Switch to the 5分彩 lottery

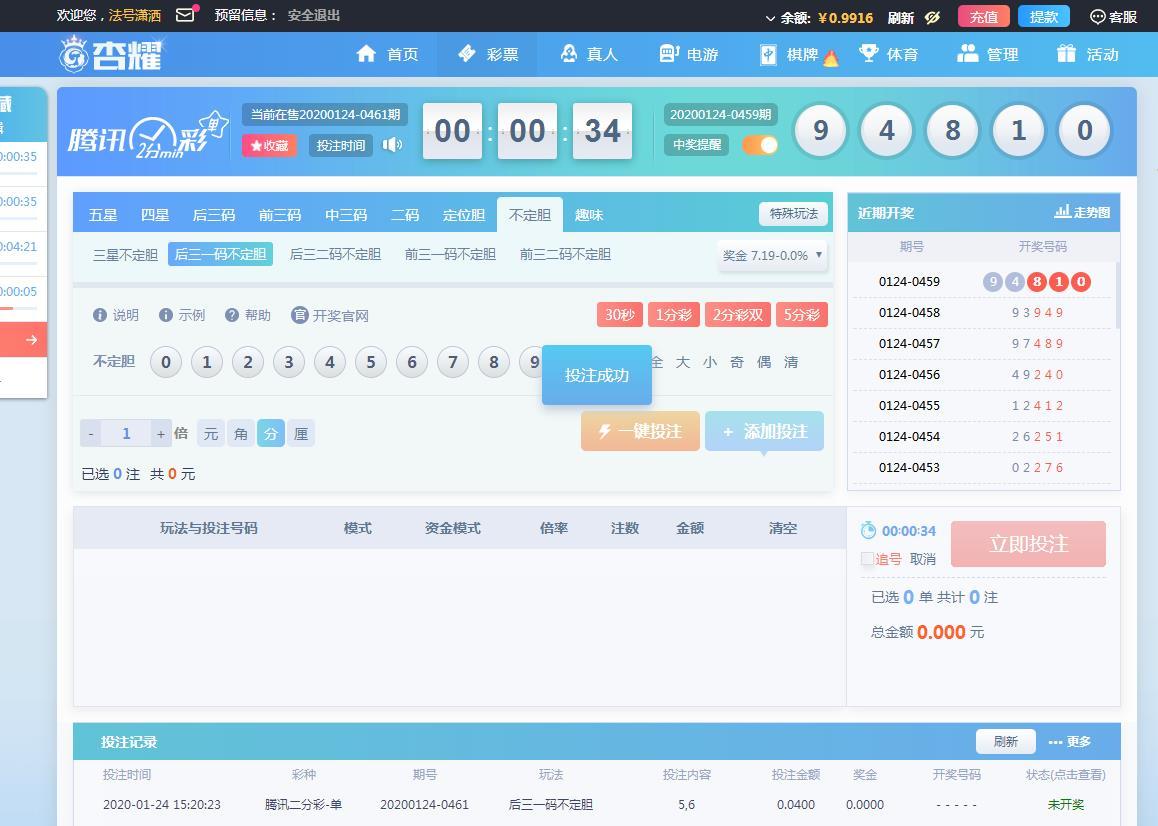click(x=801, y=315)
